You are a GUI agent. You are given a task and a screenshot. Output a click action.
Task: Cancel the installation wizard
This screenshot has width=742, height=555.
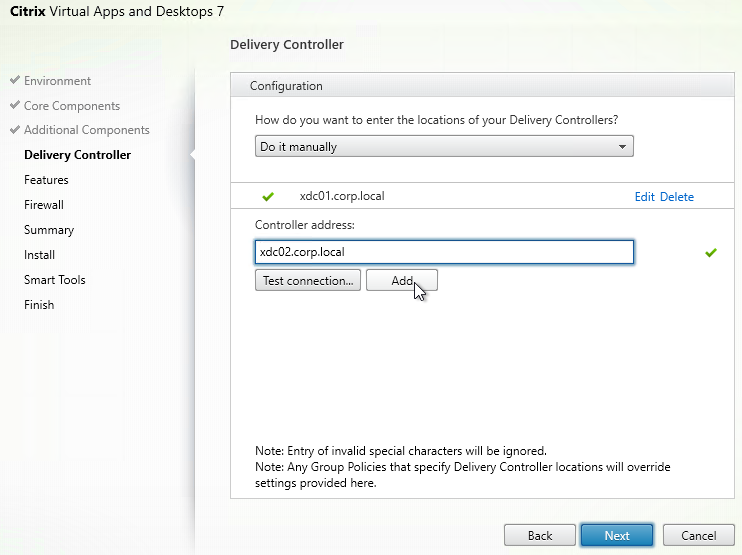click(x=698, y=535)
